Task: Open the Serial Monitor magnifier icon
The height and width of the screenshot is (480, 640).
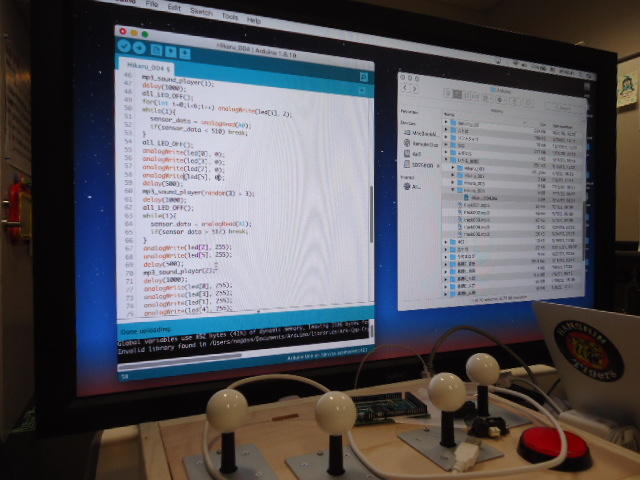Action: [x=364, y=77]
